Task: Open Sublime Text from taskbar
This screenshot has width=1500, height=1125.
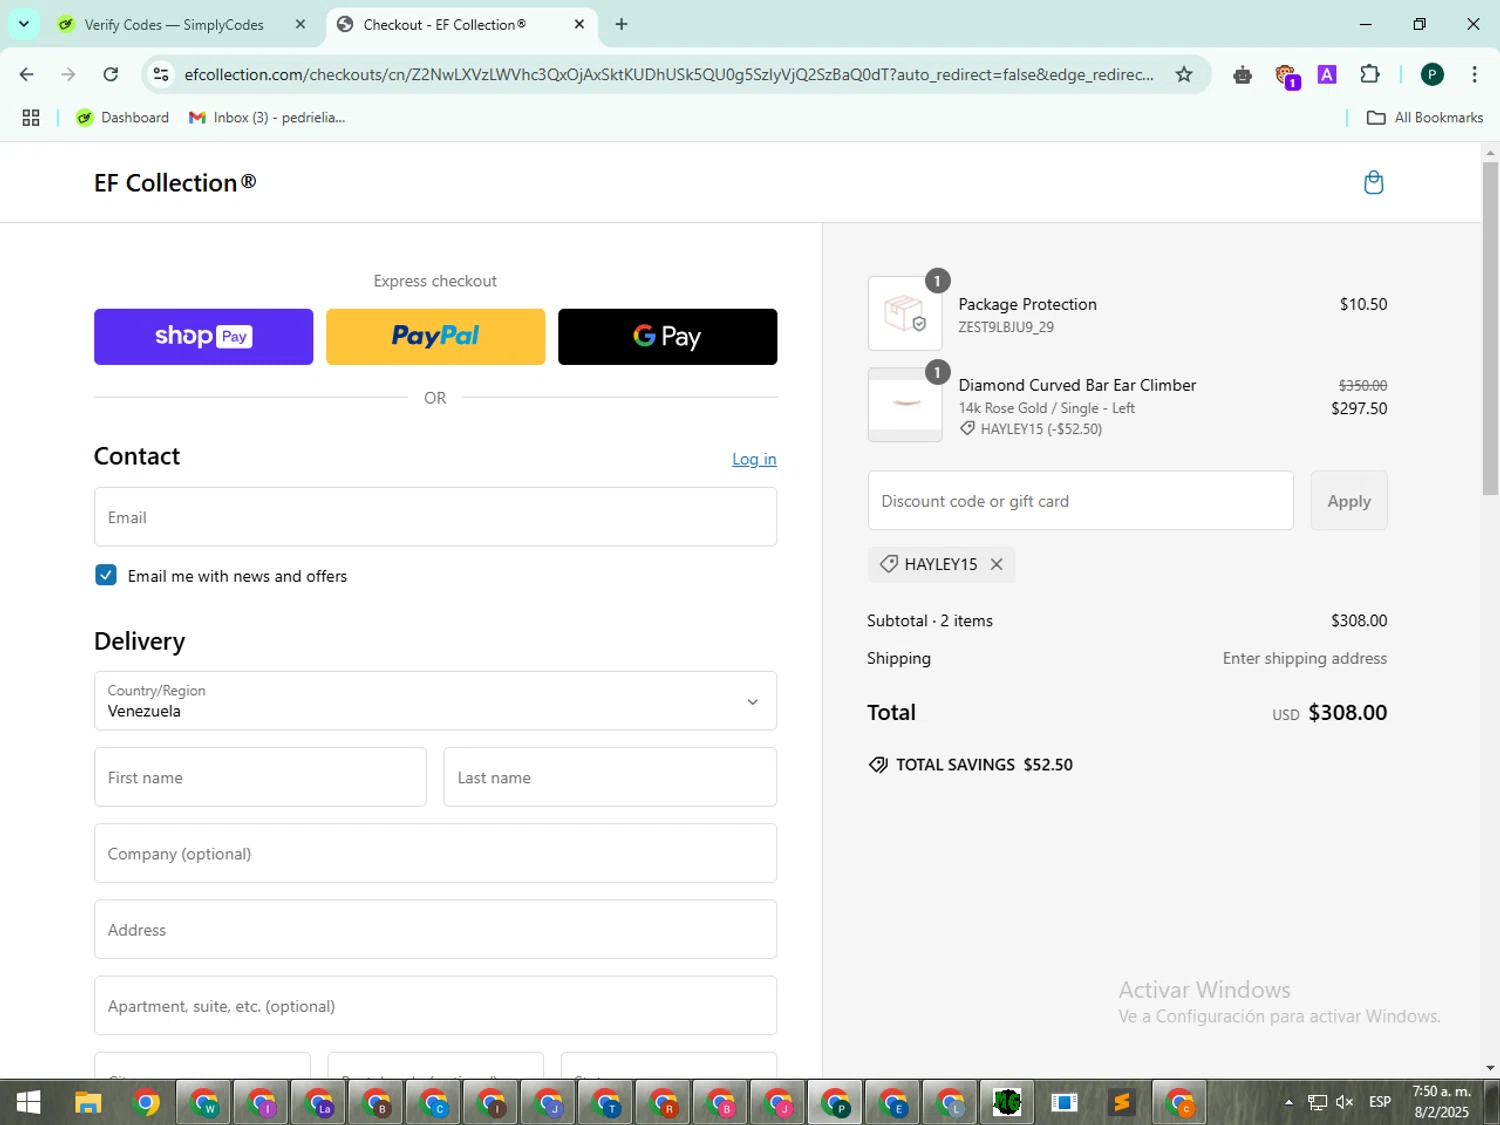Action: point(1122,1103)
